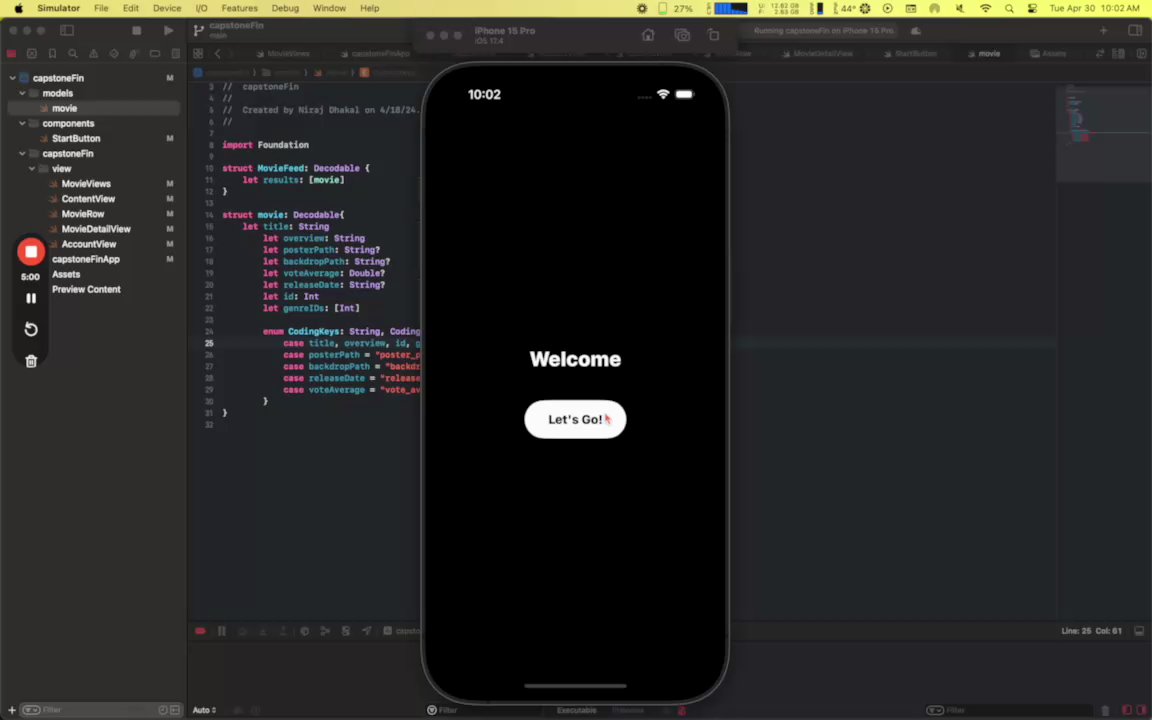Delete the recording with trash icon
This screenshot has height=720, width=1152.
(31, 361)
